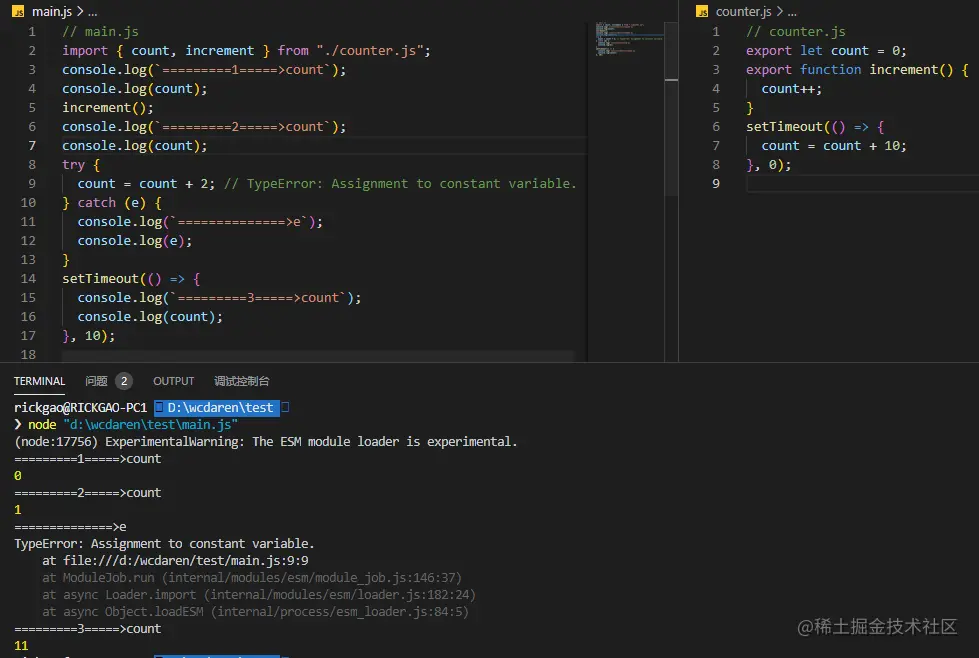Screen dimensions: 979x658
Task: Click the TypeError comment on line 9
Action: 400,184
